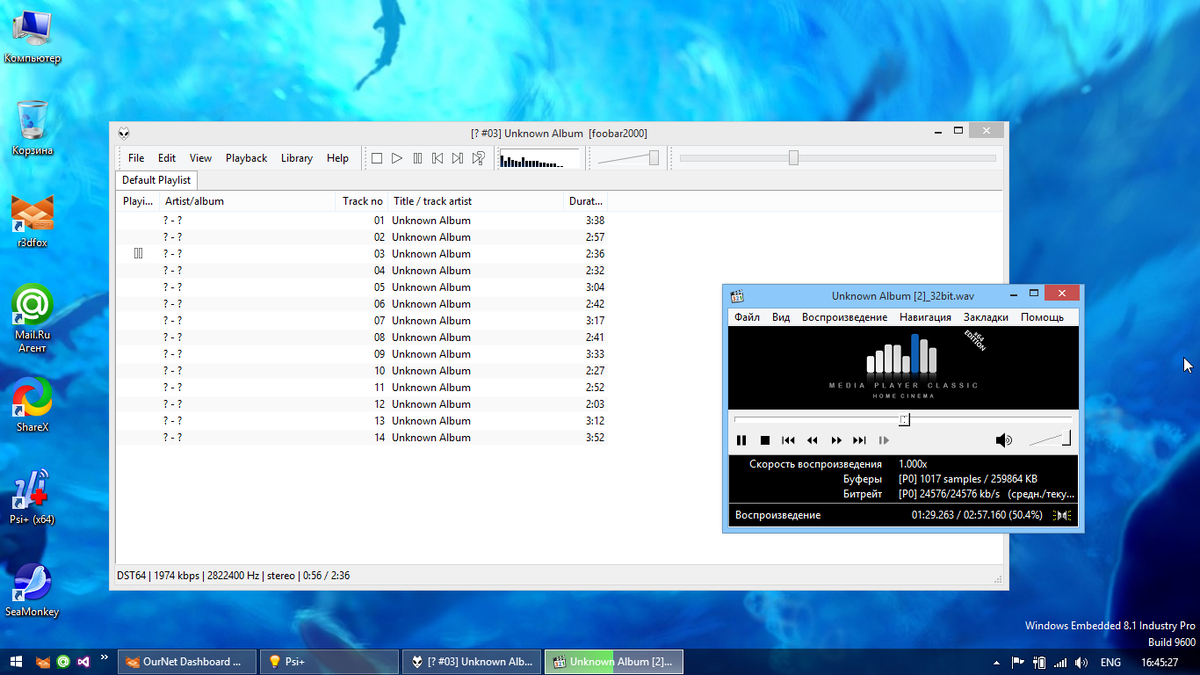Click the Stop icon in foobar2000 toolbar
1200x675 pixels.
[376, 157]
